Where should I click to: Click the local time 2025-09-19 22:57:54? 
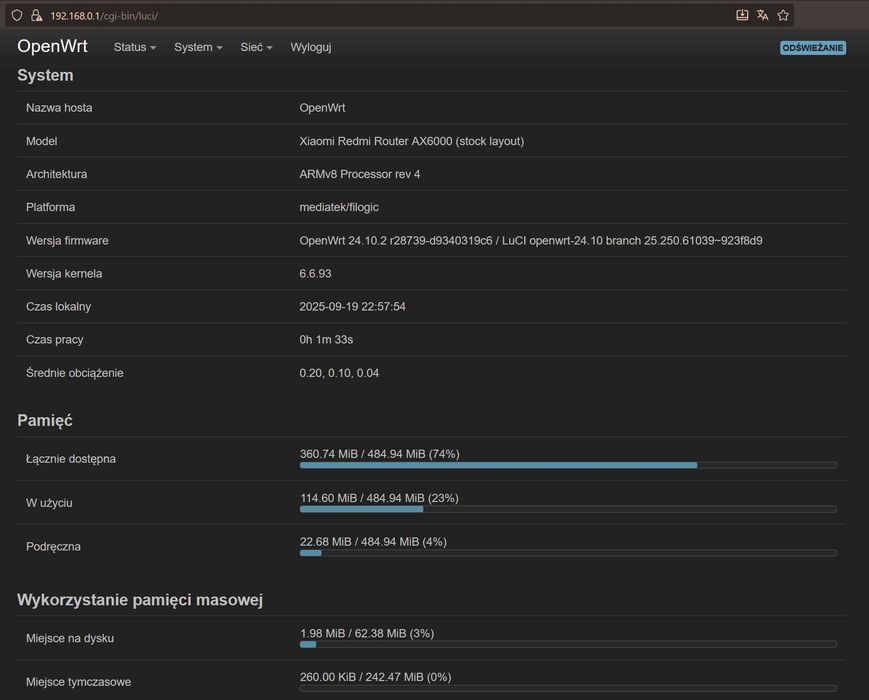[352, 306]
